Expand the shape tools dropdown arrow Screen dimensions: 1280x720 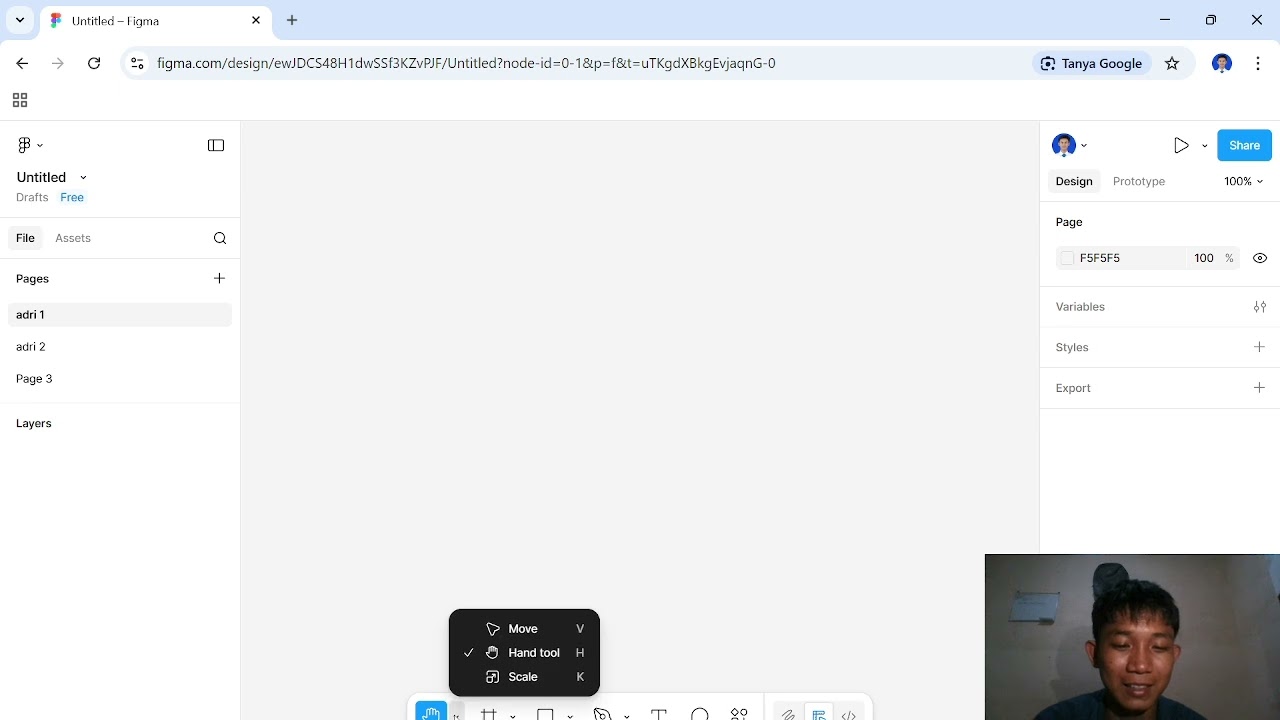click(570, 716)
